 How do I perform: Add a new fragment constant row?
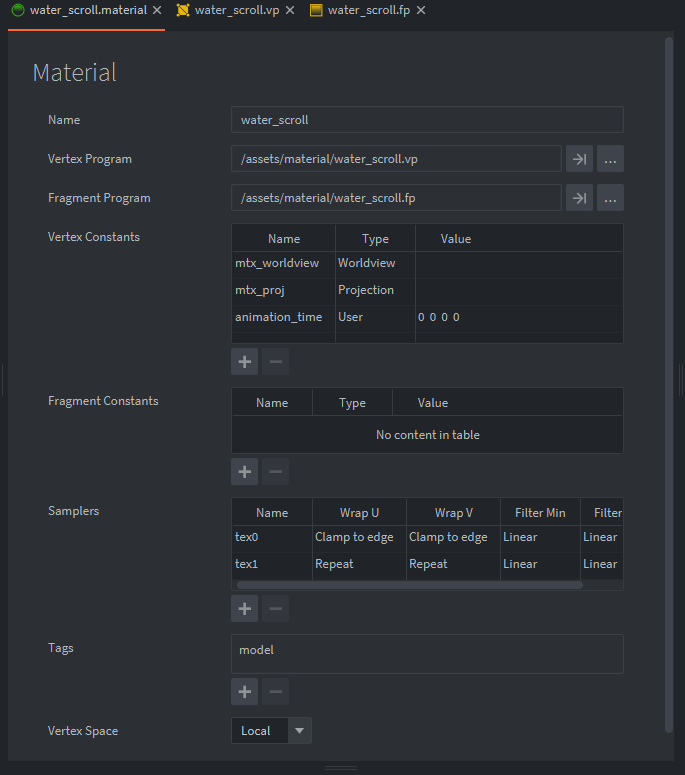click(244, 471)
